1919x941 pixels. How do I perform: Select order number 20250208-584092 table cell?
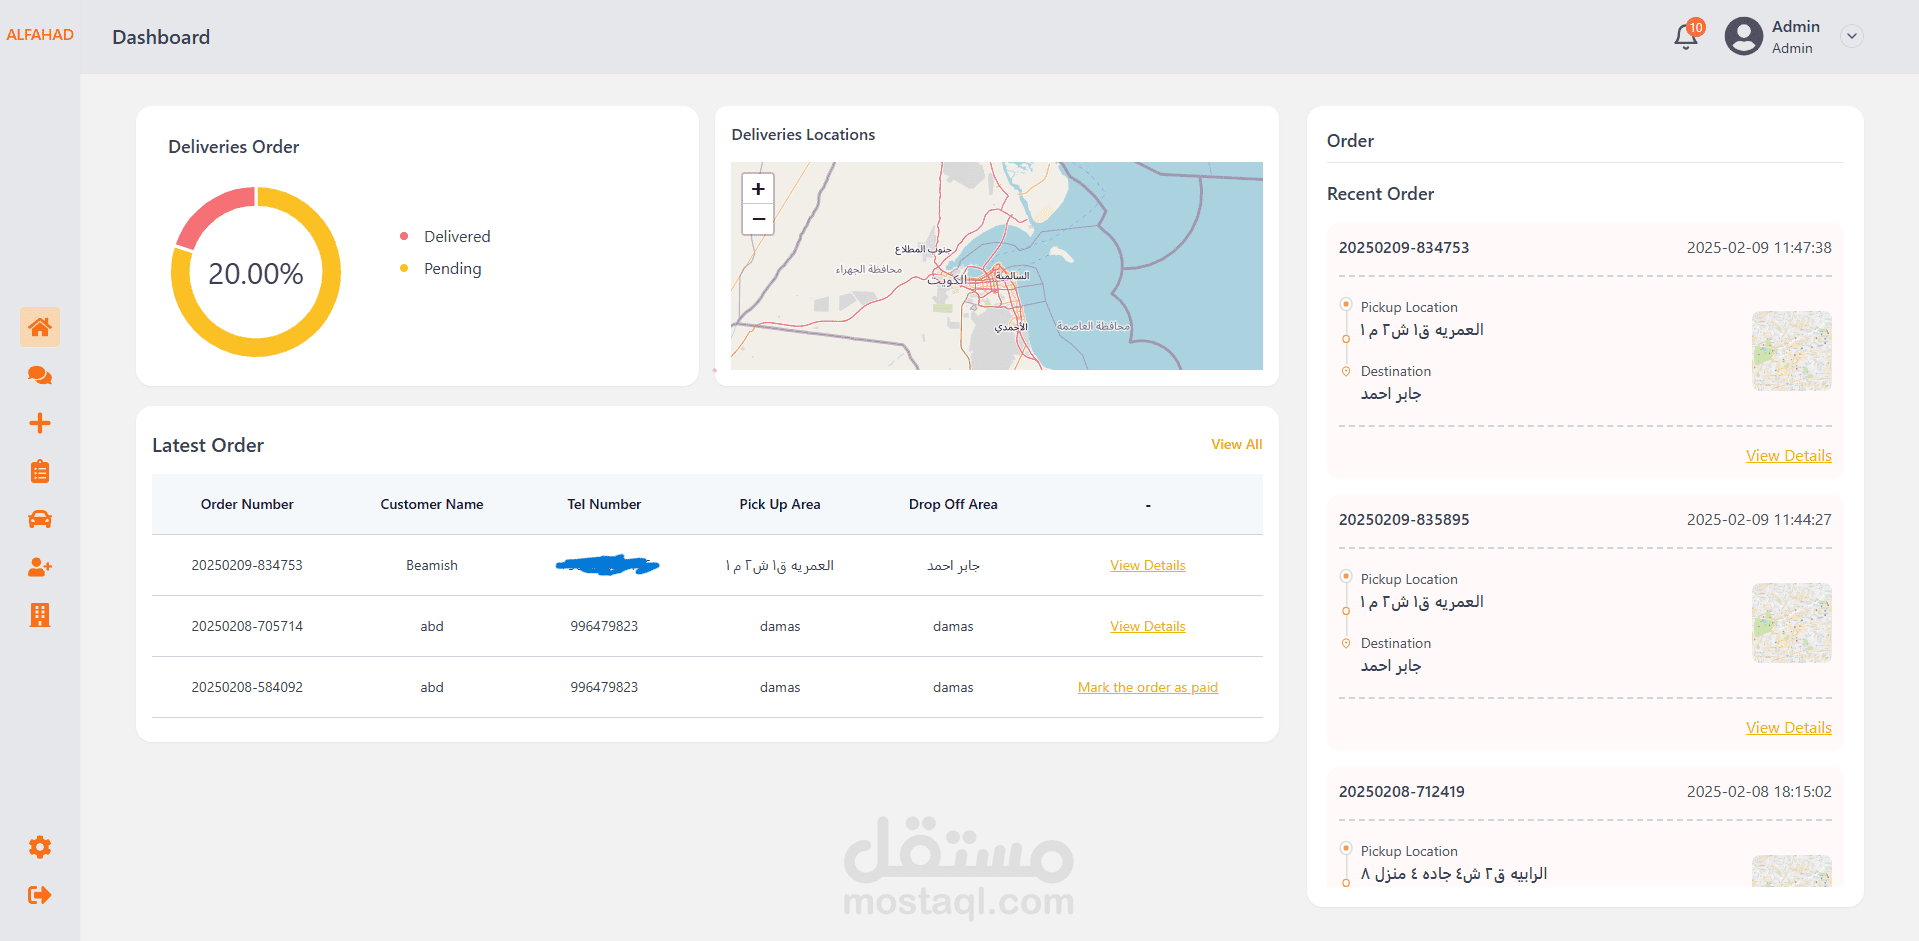tap(247, 687)
